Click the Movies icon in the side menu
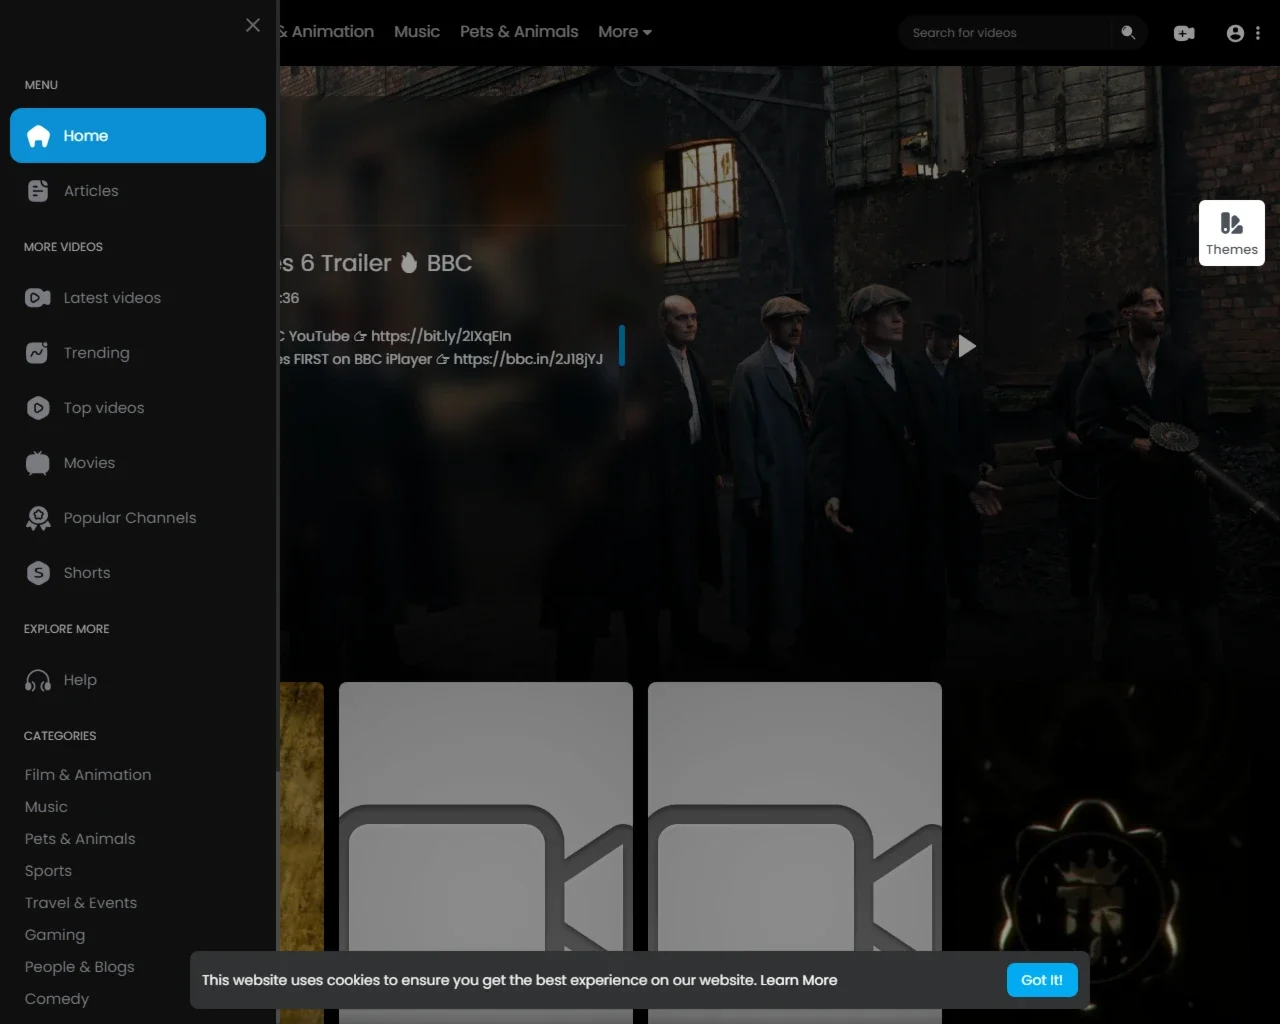This screenshot has height=1024, width=1280. [x=38, y=463]
